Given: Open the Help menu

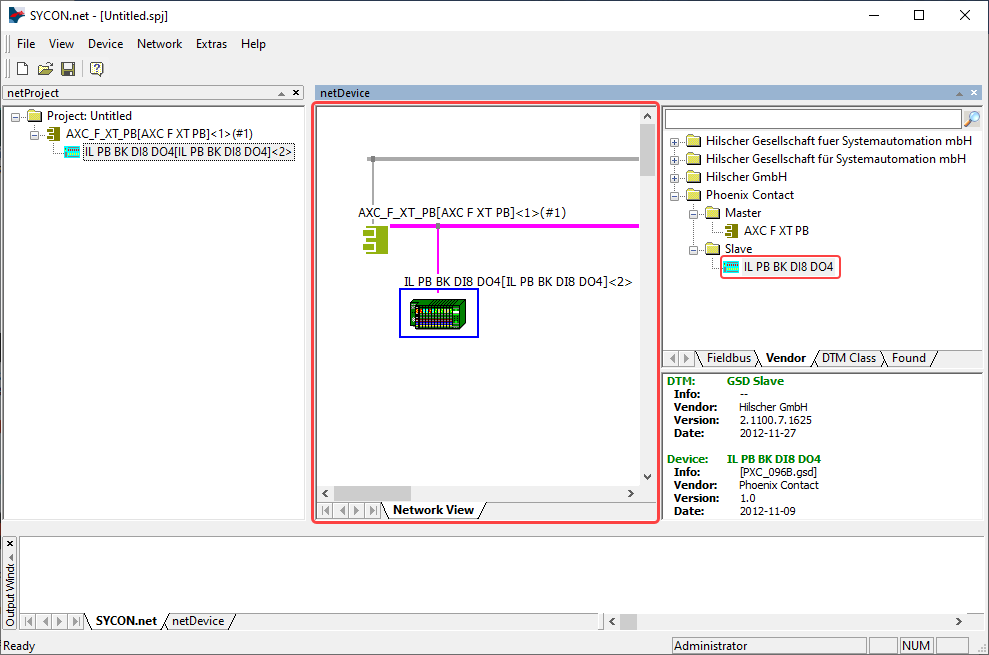Looking at the screenshot, I should tap(253, 44).
